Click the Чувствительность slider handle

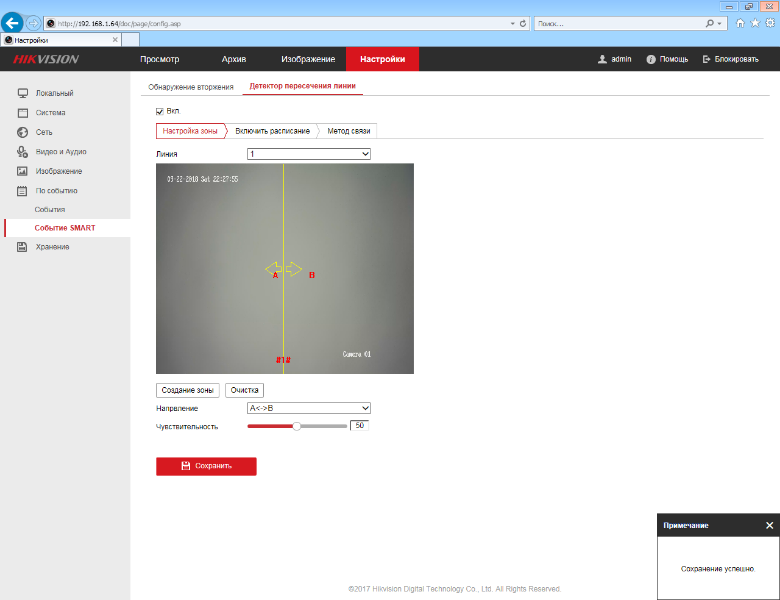coord(296,426)
